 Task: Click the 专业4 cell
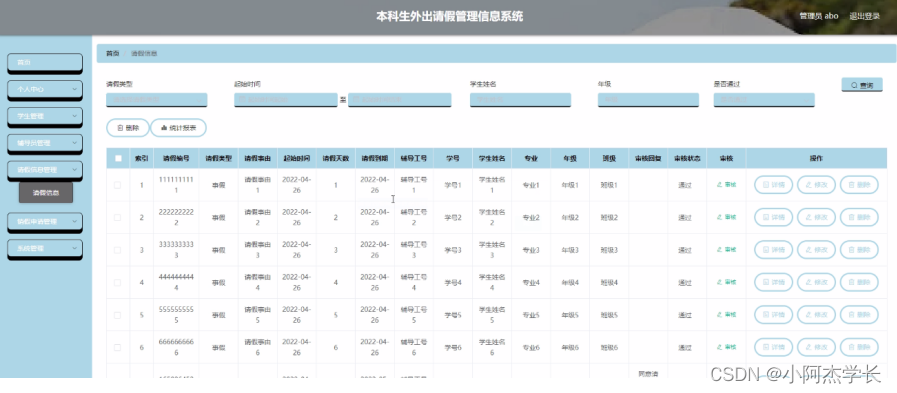click(531, 283)
